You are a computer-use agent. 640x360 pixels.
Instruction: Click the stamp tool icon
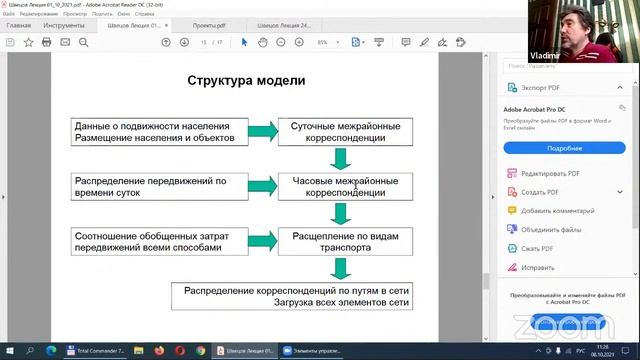coord(461,42)
